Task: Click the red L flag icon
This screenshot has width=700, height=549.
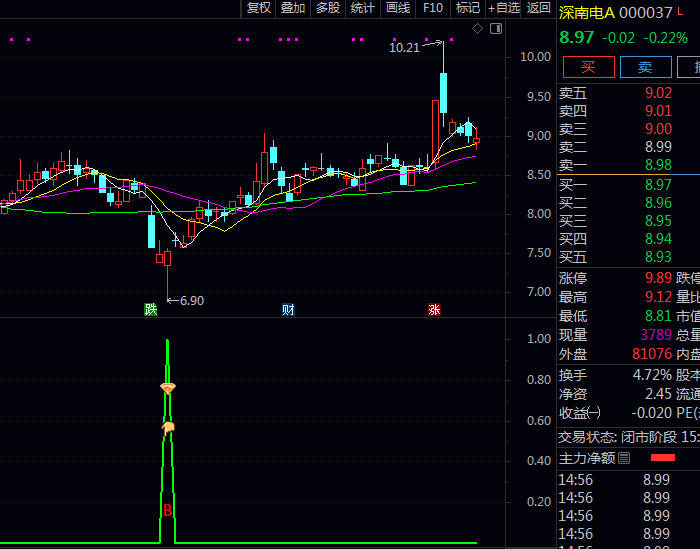Action: tap(680, 12)
